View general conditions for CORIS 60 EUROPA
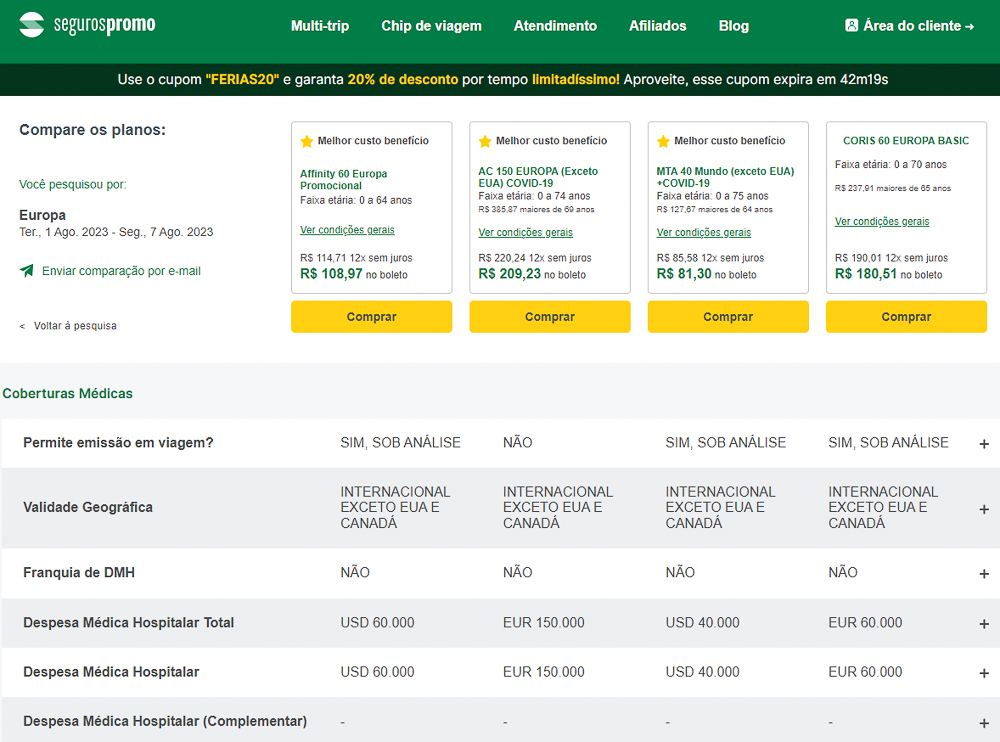Image resolution: width=1000 pixels, height=742 pixels. (882, 221)
